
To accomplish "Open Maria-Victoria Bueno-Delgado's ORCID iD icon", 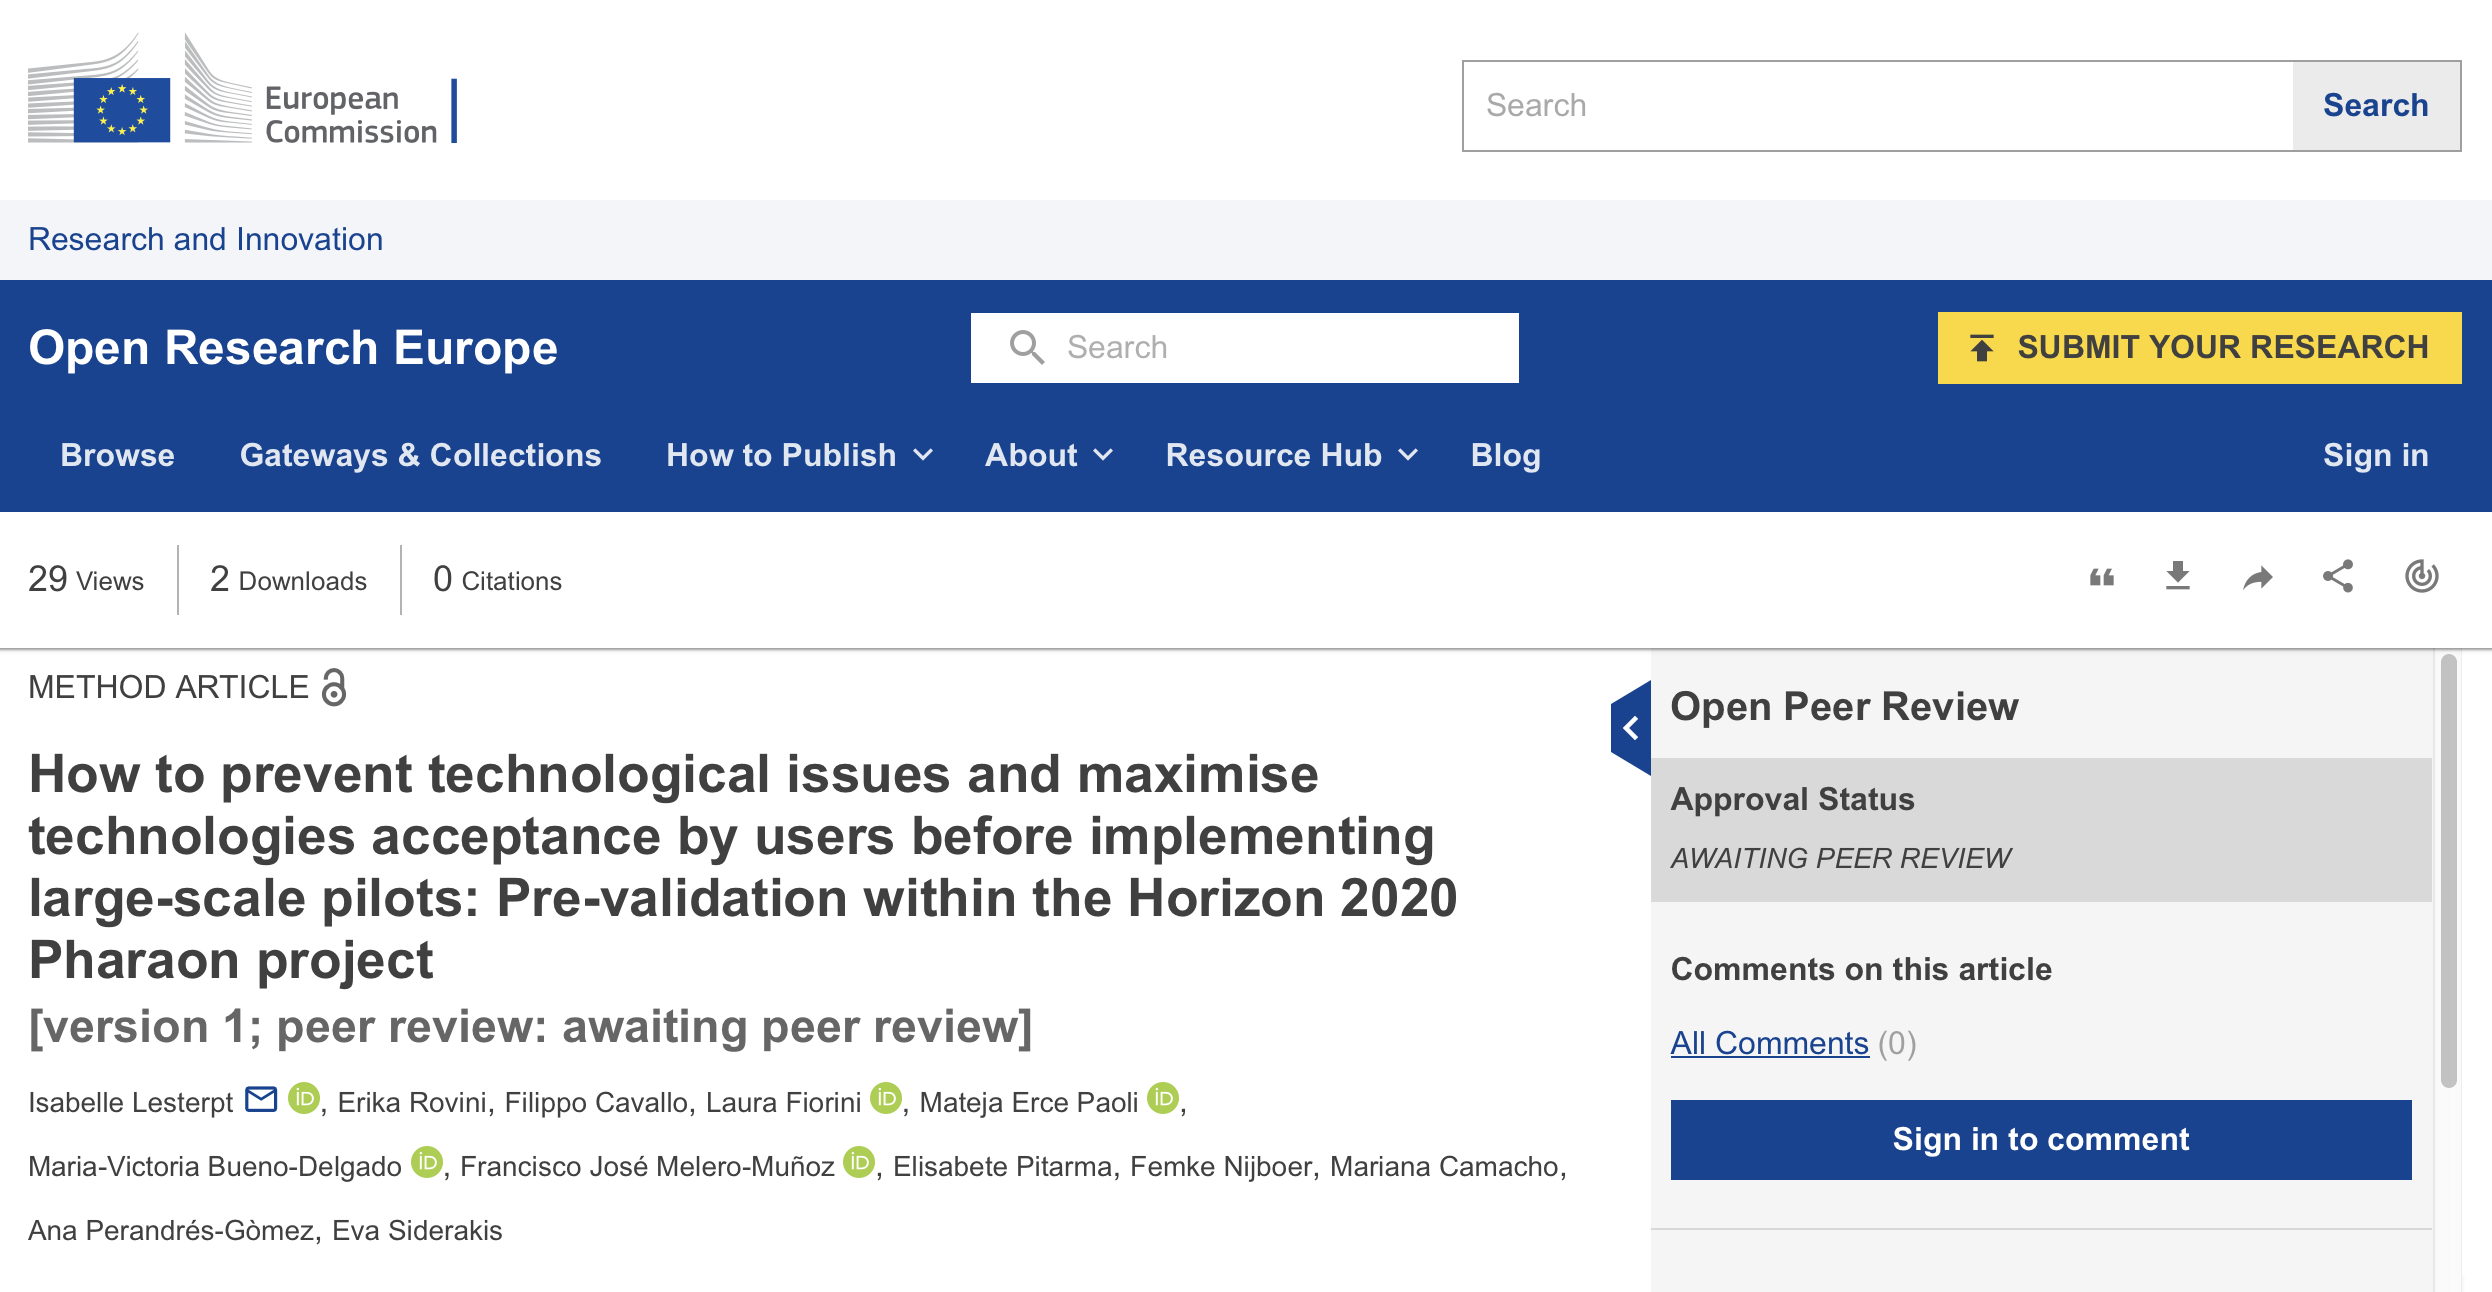I will (427, 1162).
